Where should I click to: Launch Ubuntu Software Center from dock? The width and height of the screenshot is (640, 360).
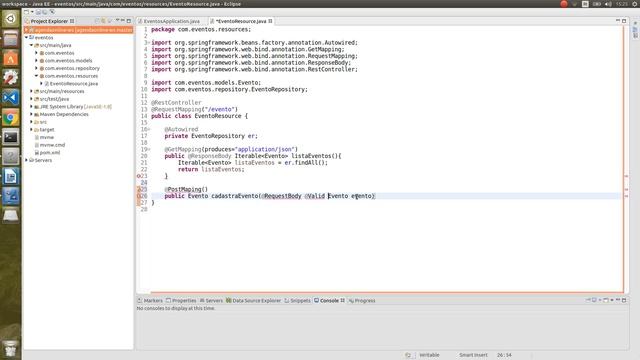pyautogui.click(x=11, y=58)
